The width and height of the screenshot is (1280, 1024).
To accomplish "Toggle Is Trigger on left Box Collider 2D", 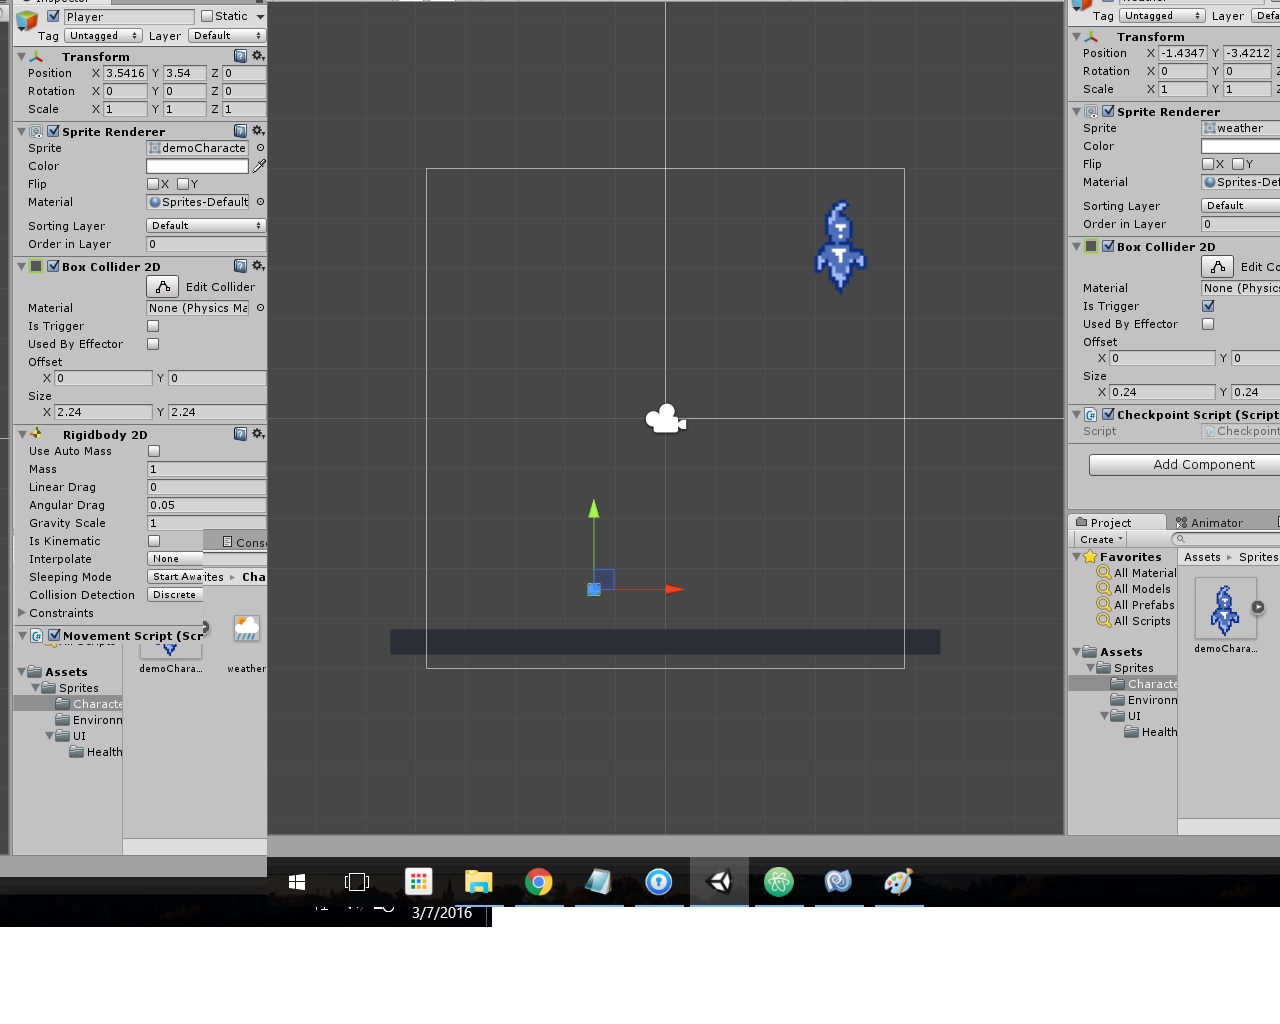I will [153, 326].
